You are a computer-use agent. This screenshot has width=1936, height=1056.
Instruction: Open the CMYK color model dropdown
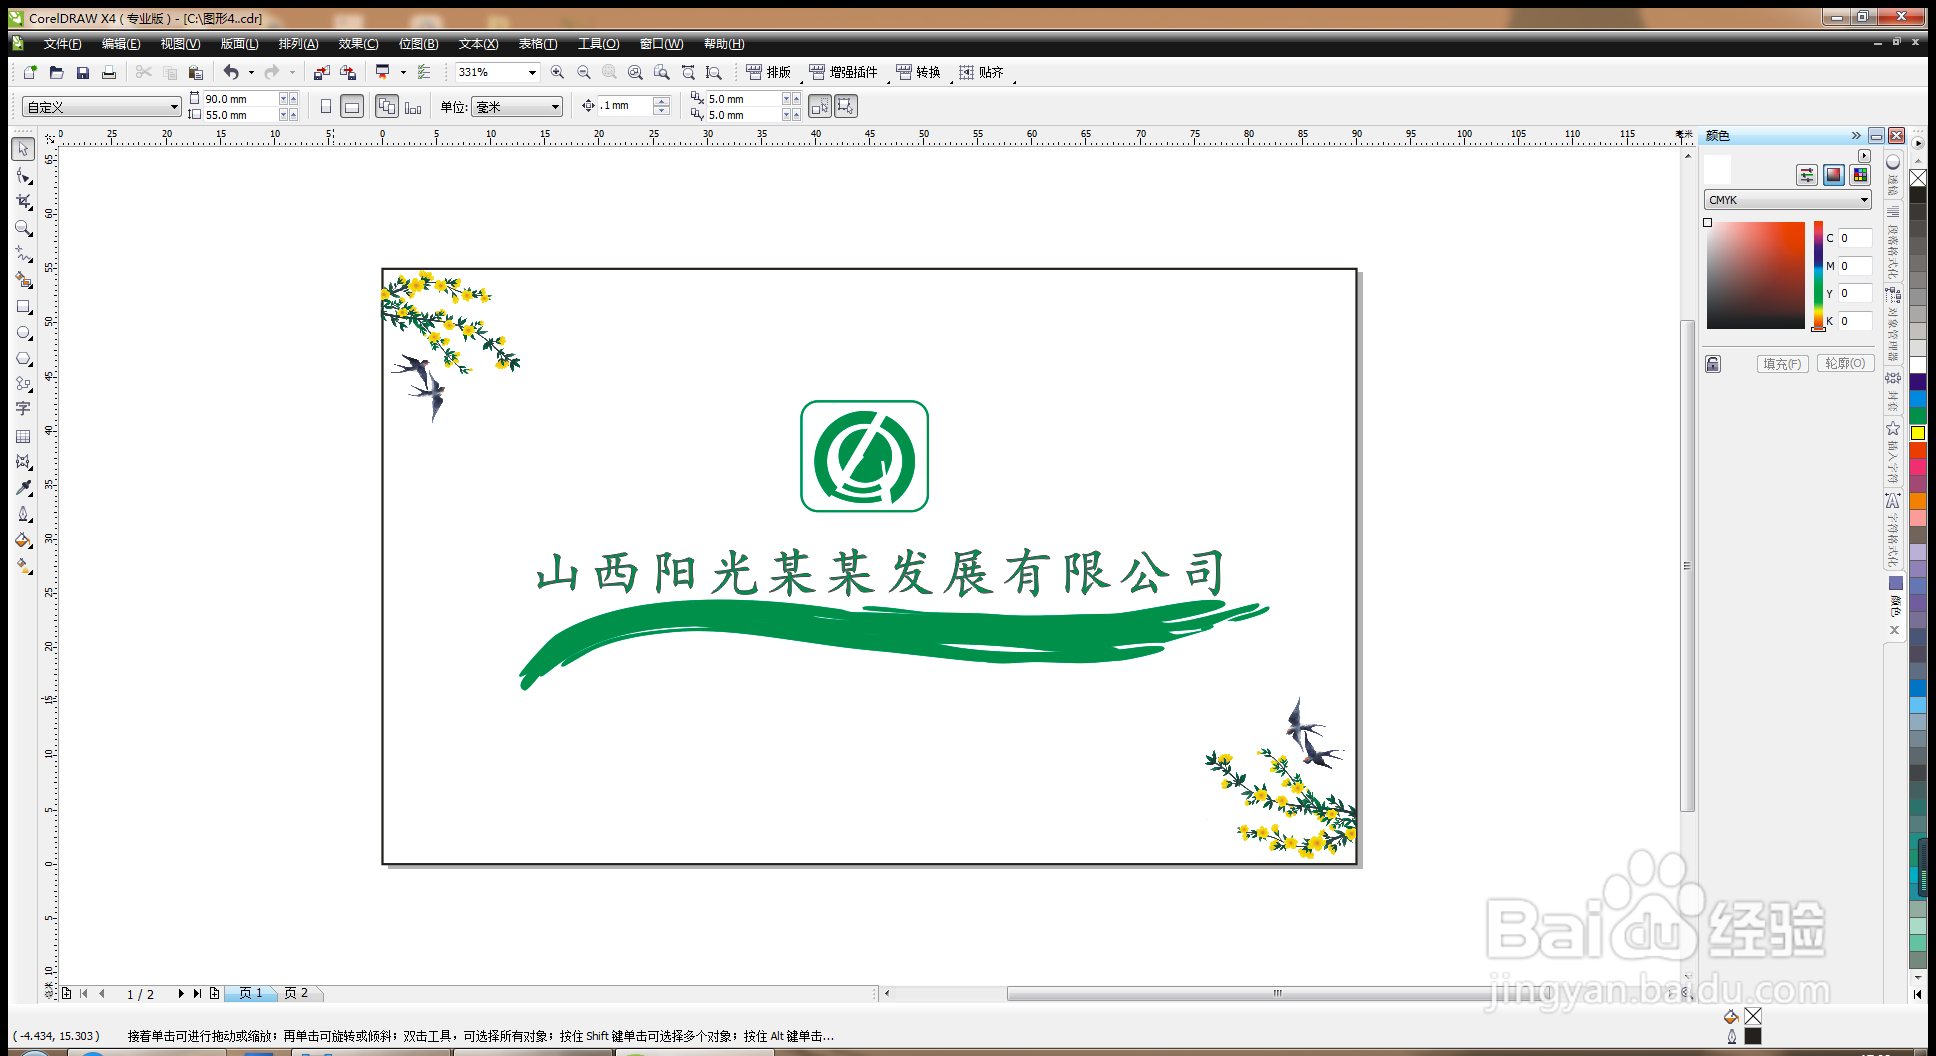1864,200
